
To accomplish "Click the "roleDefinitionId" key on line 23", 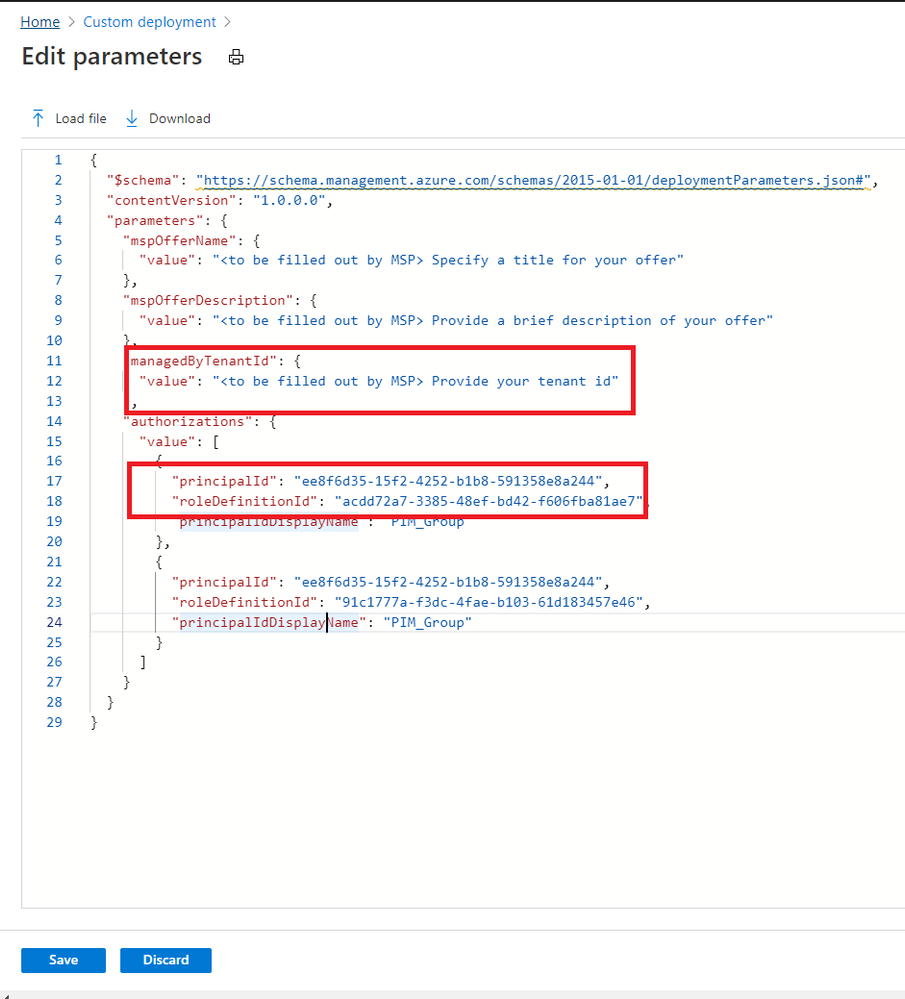I will (x=244, y=602).
